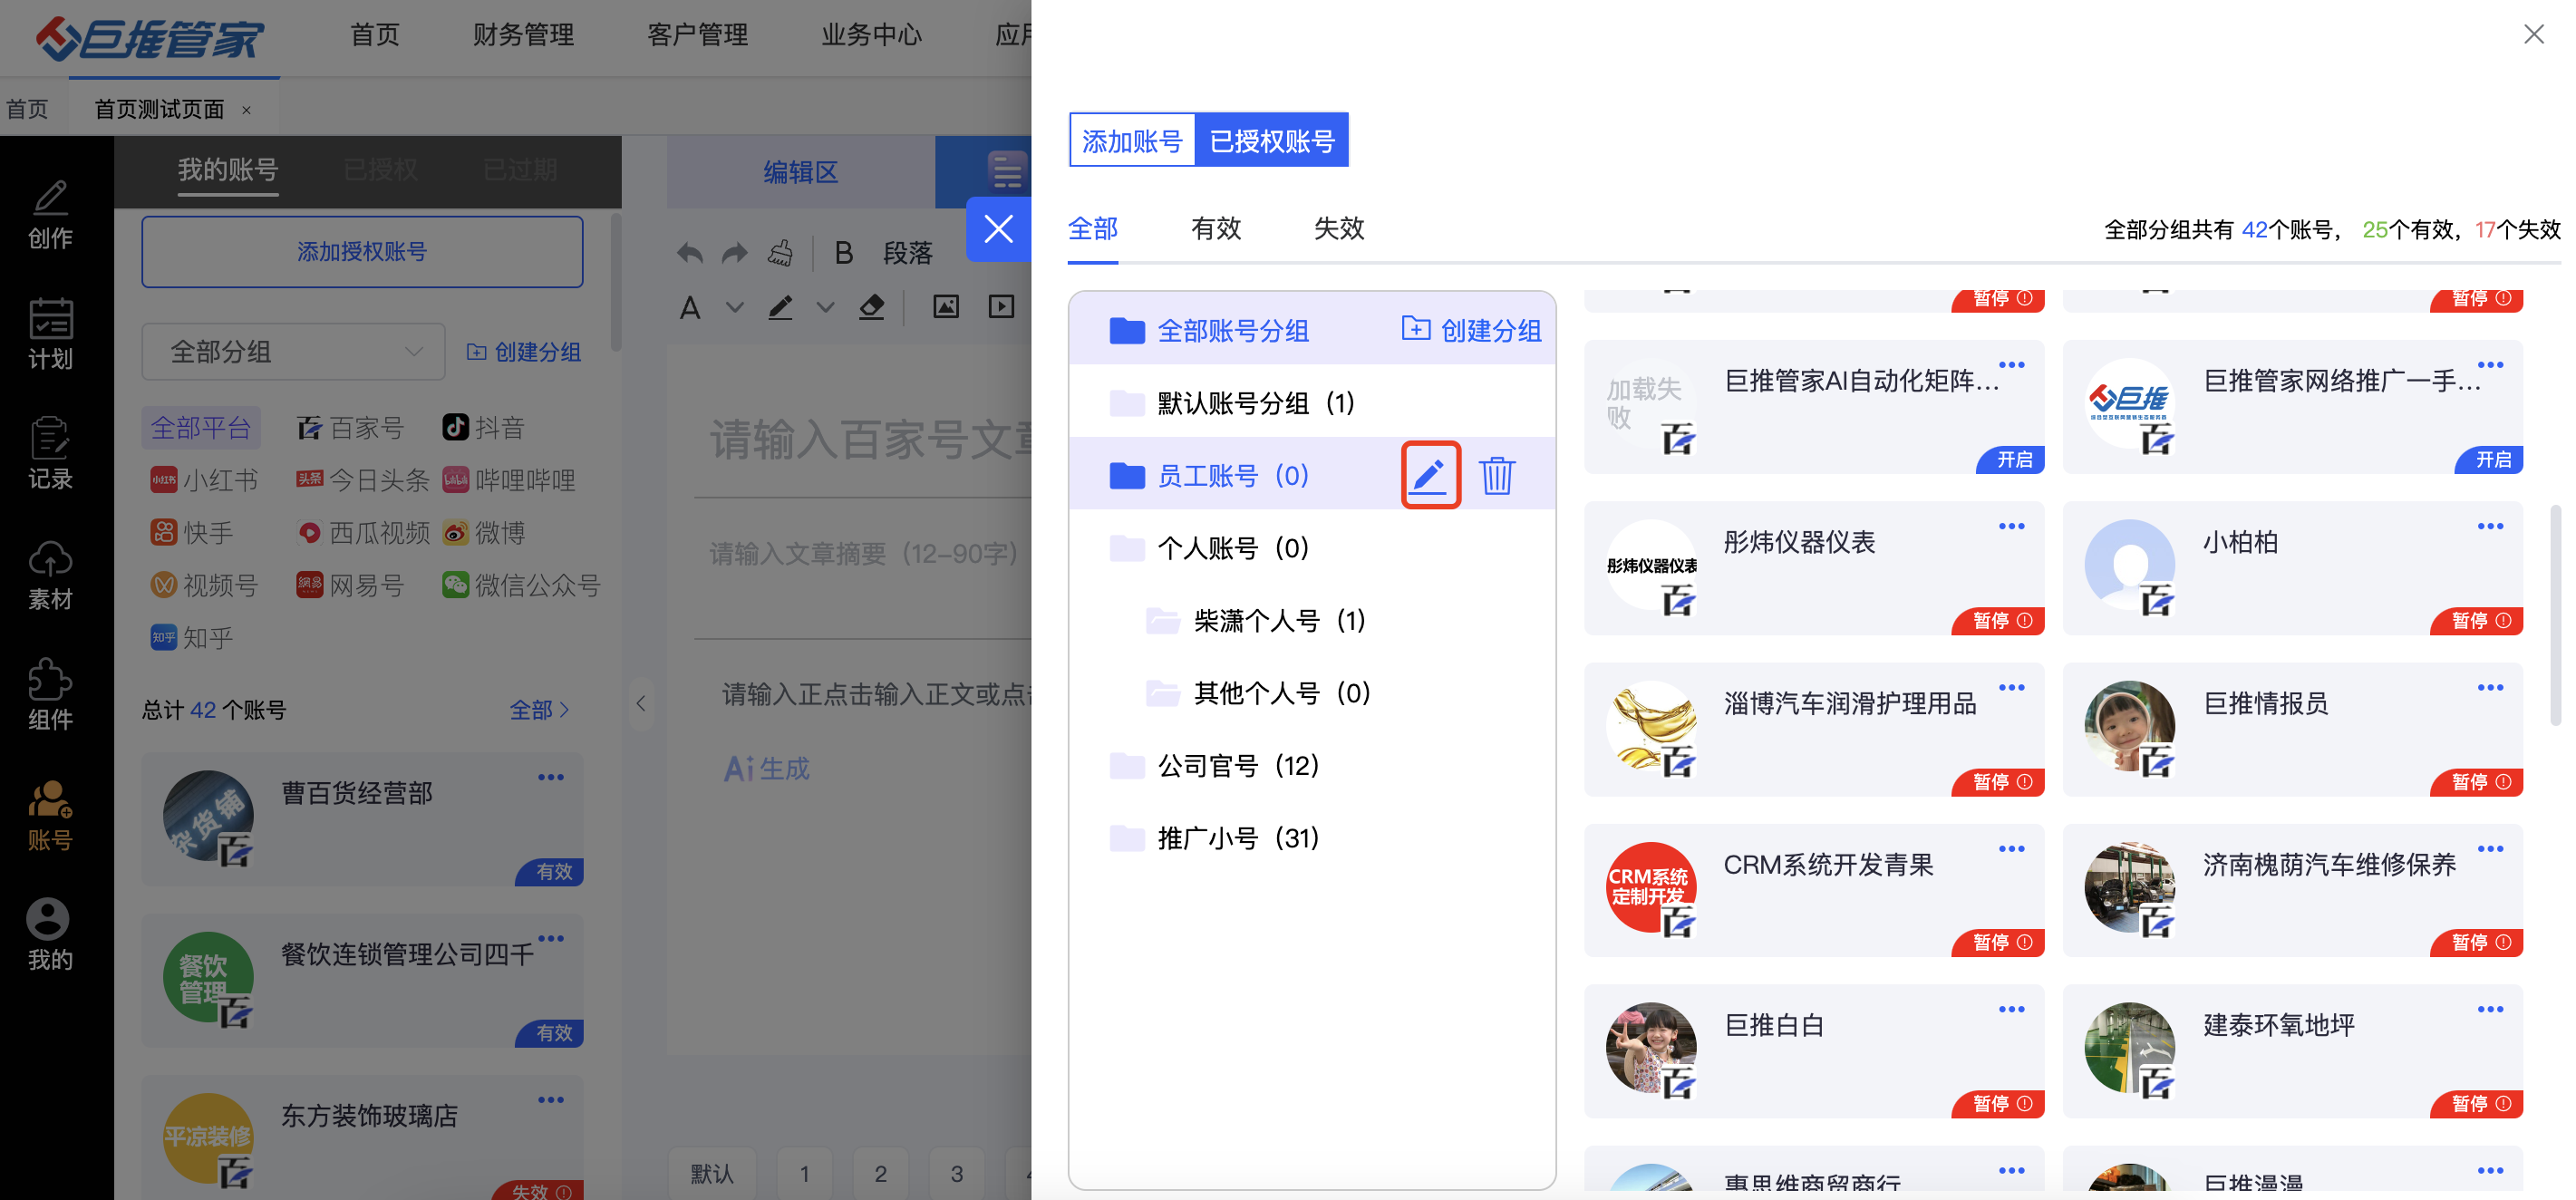This screenshot has width=2576, height=1200.
Task: Open the 记录 sidebar icon
Action: (50, 455)
